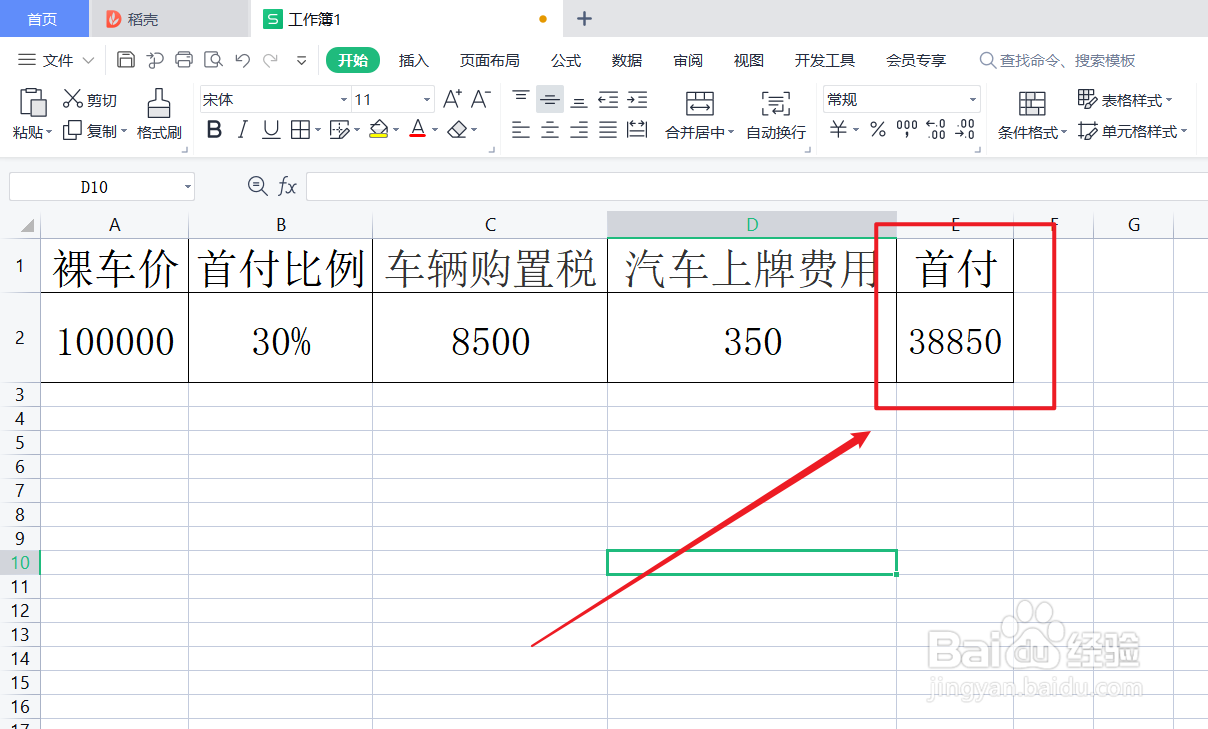Viewport: 1208px width, 729px height.
Task: Toggle bold formatting on selected cell
Action: tap(213, 130)
